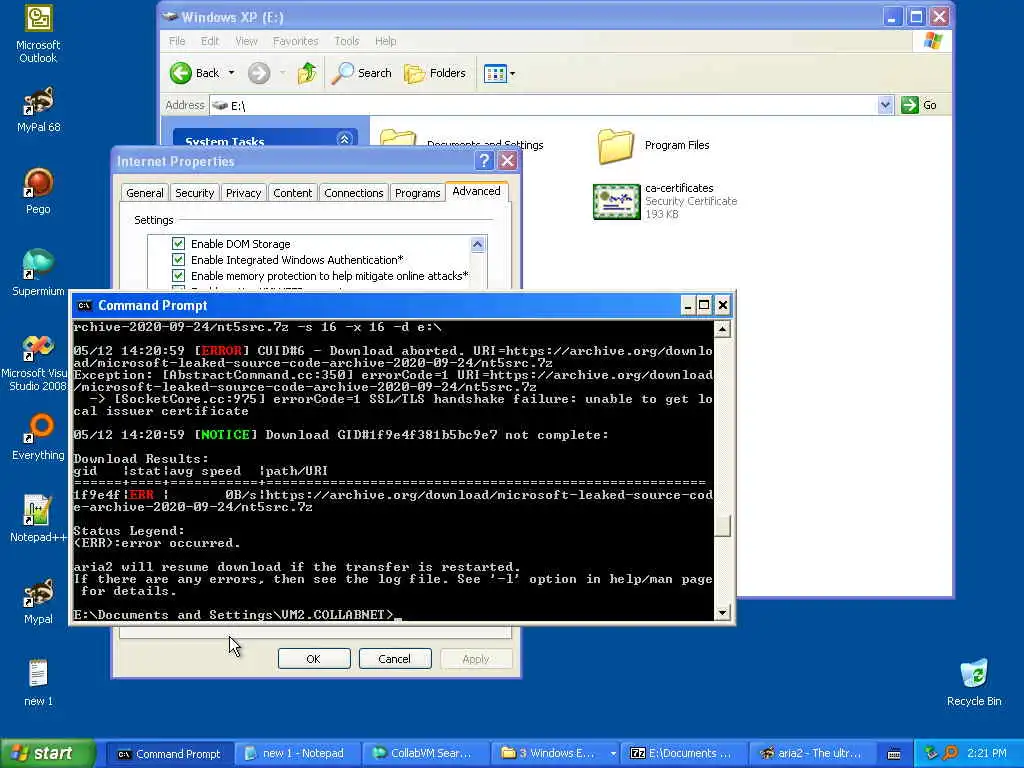Click the on-screen keyboard taskbar icon
The width and height of the screenshot is (1024, 768).
[x=894, y=754]
